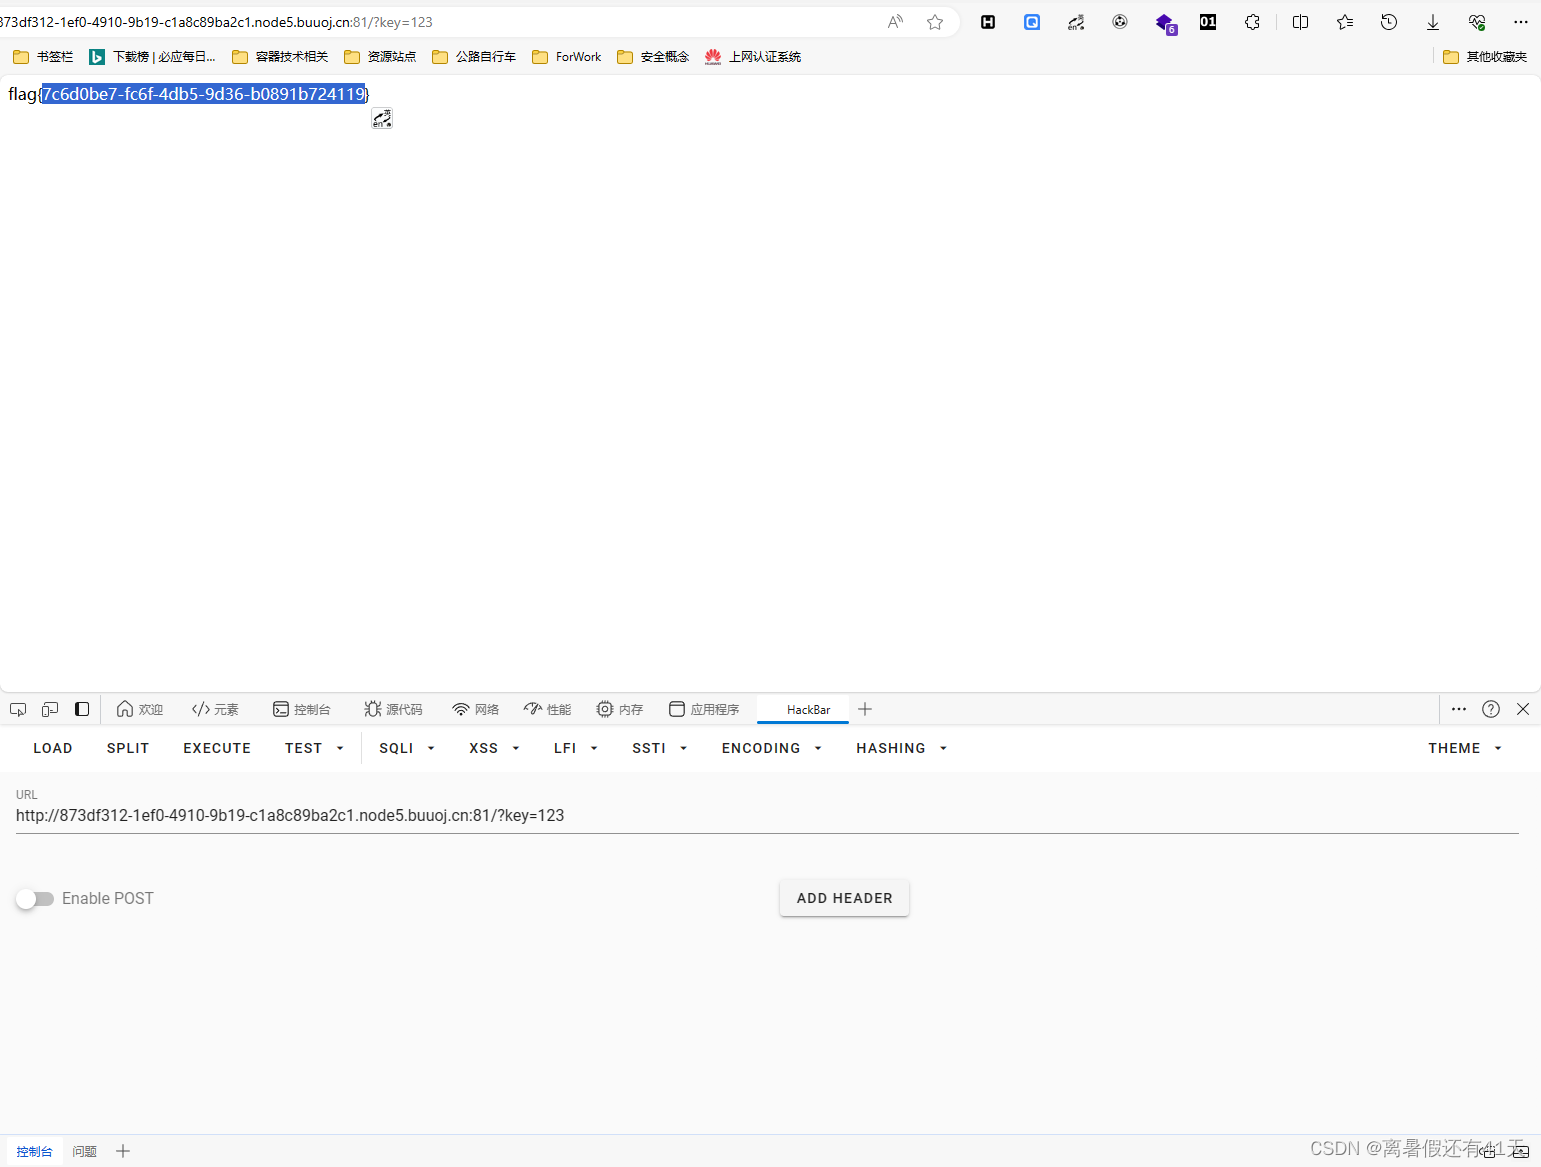Add drawer tab with plus icon
The height and width of the screenshot is (1167, 1541).
(123, 1151)
